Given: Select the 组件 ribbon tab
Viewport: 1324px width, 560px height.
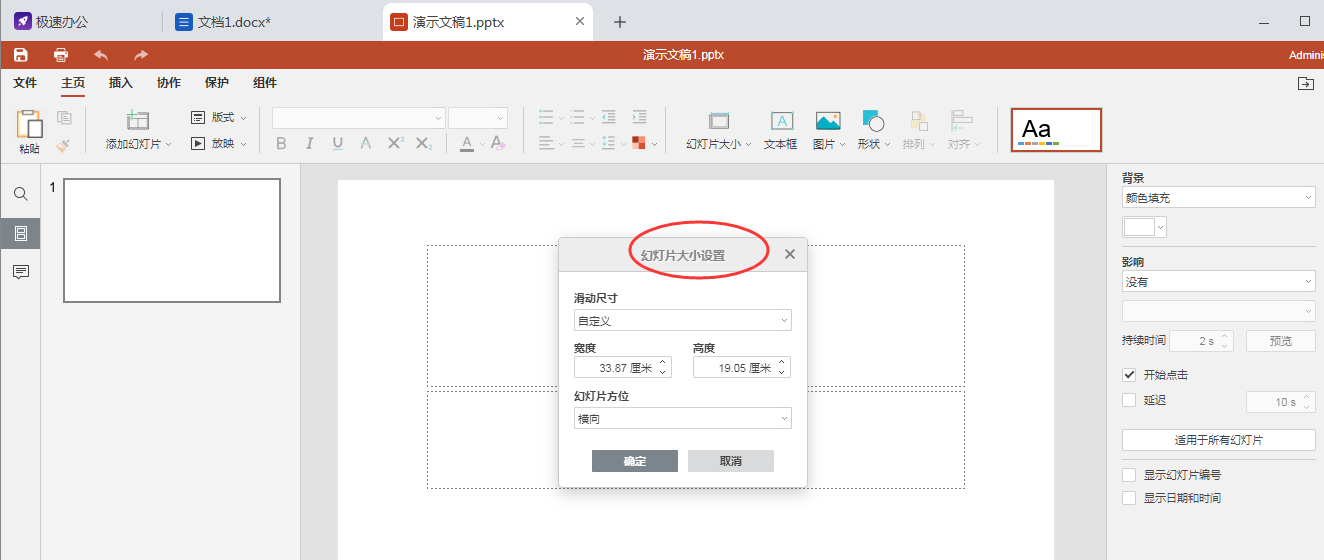Looking at the screenshot, I should pyautogui.click(x=265, y=83).
